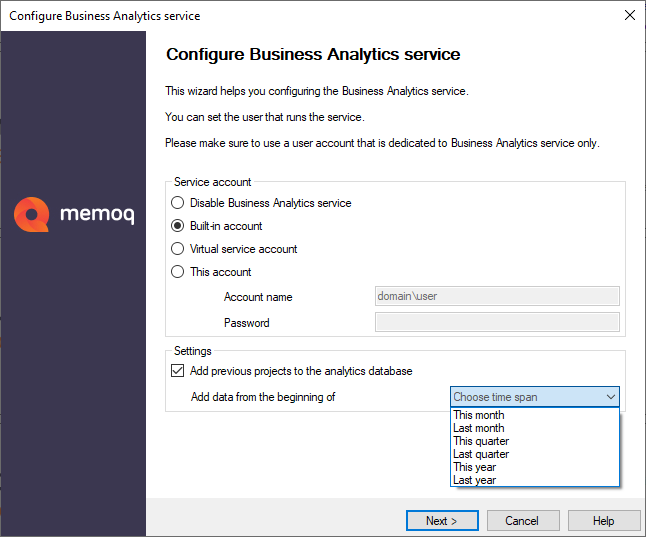
Task: Select Disable Business Analytics service option
Action: pyautogui.click(x=178, y=203)
